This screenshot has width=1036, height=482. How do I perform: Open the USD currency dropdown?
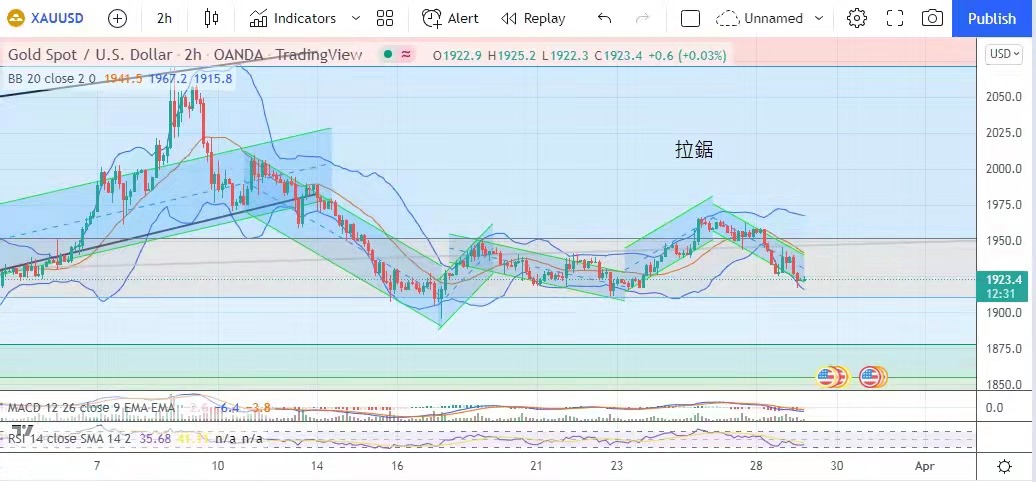click(x=1003, y=53)
